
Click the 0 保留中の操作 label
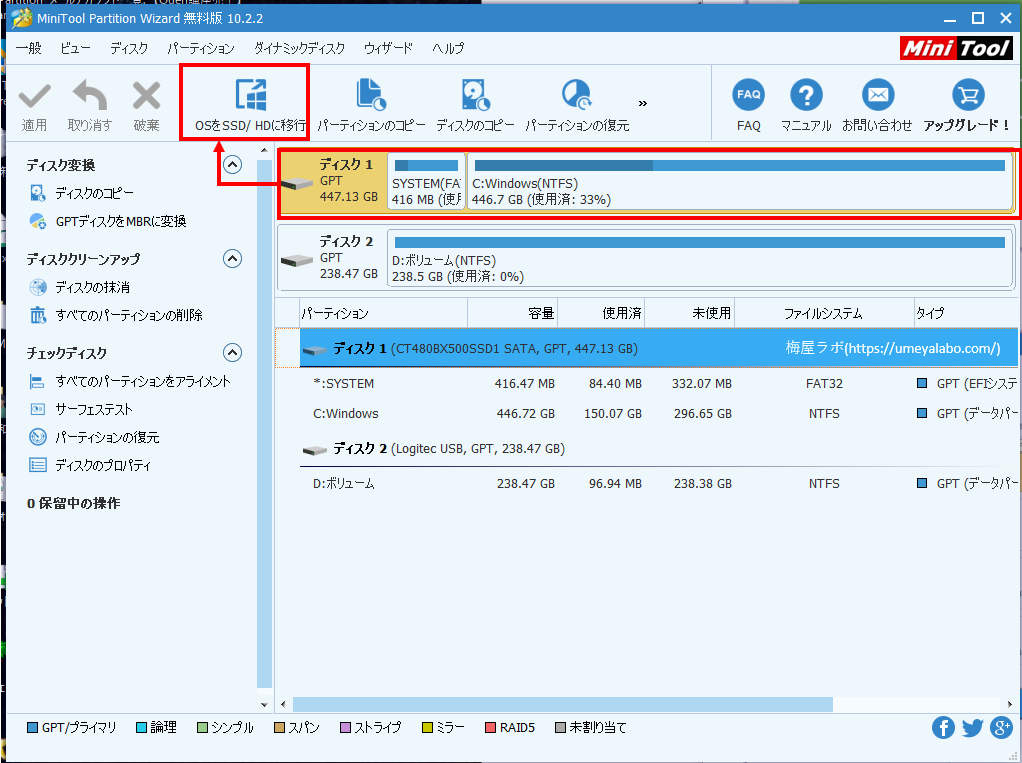74,503
